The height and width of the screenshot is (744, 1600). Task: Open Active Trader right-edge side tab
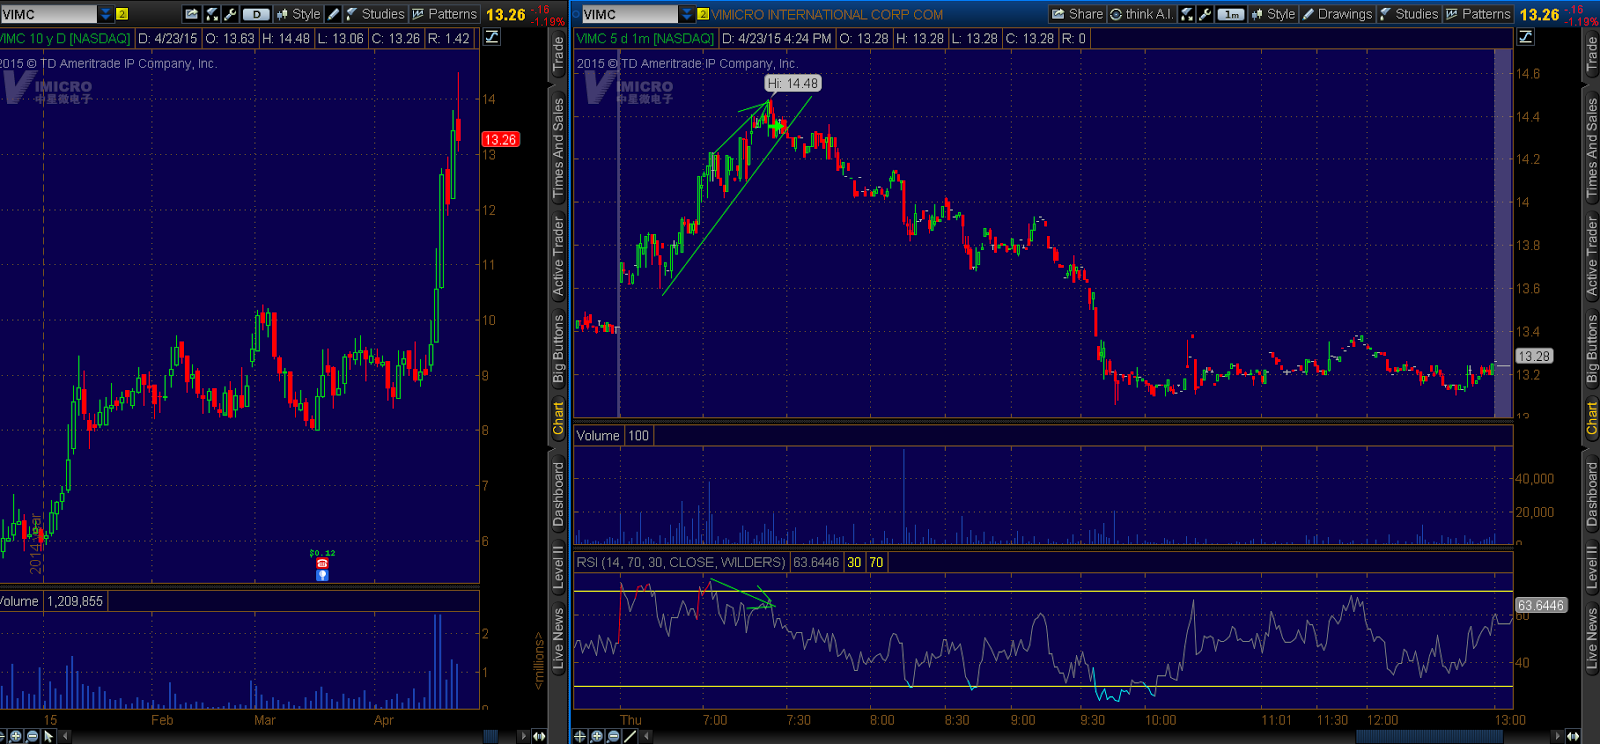pos(1591,255)
